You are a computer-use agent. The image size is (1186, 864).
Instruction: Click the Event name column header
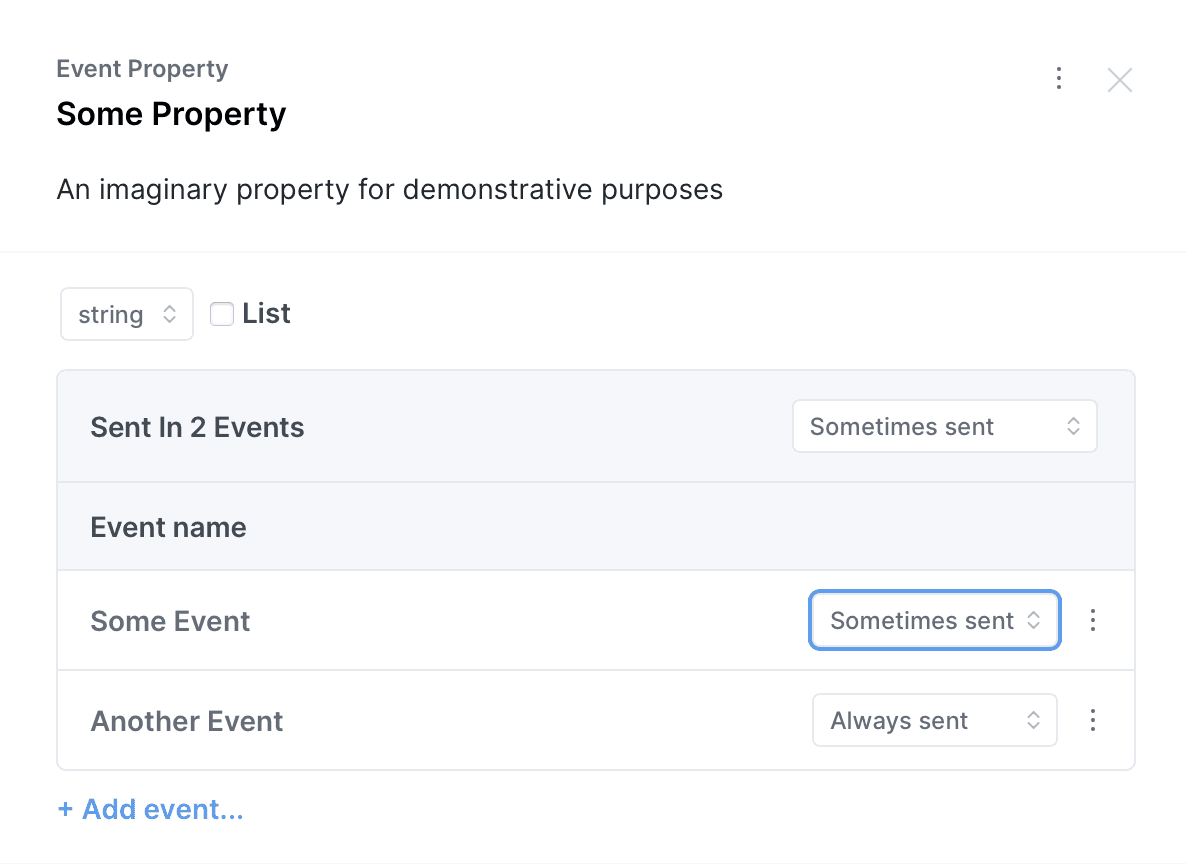pyautogui.click(x=168, y=527)
